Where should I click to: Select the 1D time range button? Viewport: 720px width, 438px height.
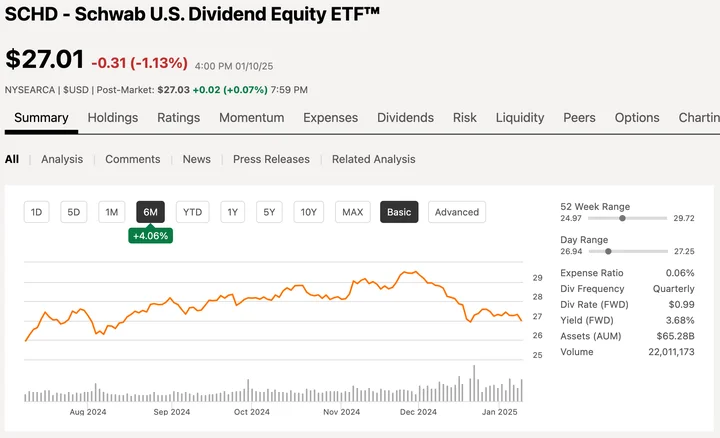(37, 212)
